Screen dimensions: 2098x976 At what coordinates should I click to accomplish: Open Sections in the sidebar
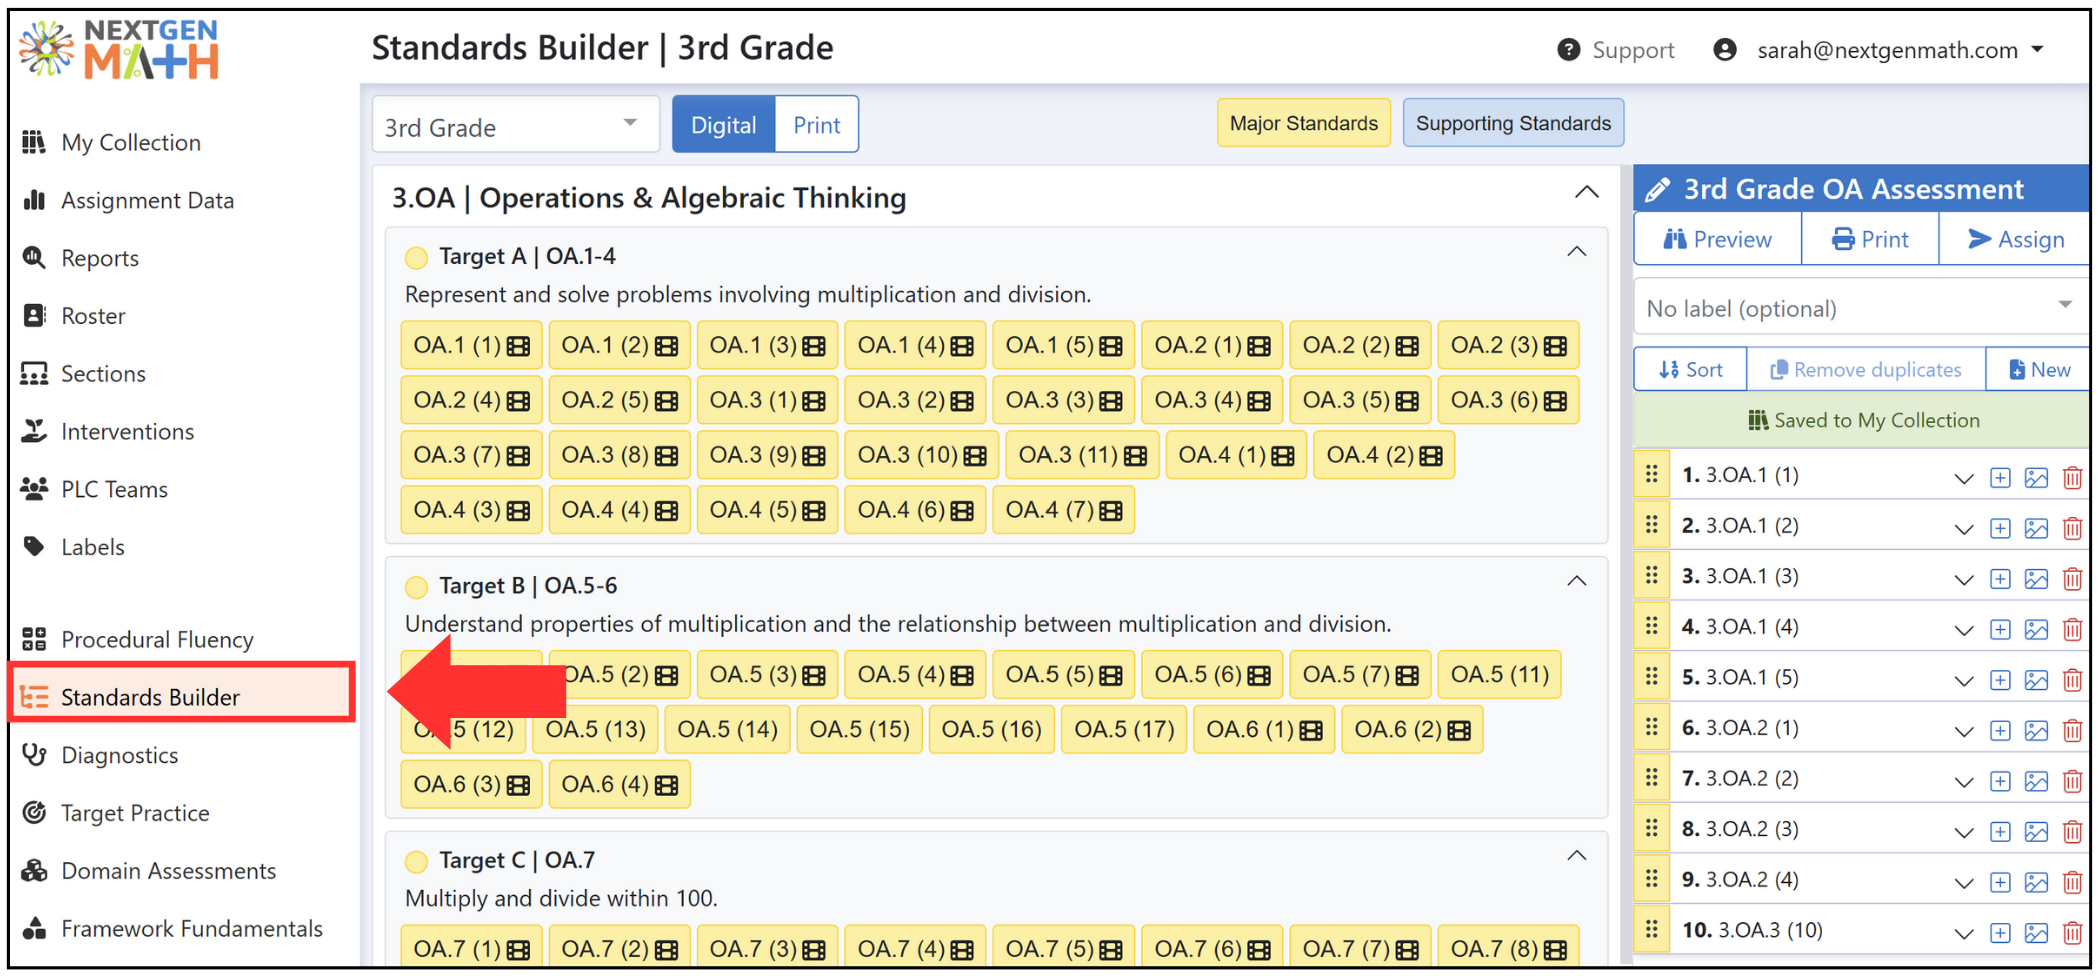(x=103, y=374)
